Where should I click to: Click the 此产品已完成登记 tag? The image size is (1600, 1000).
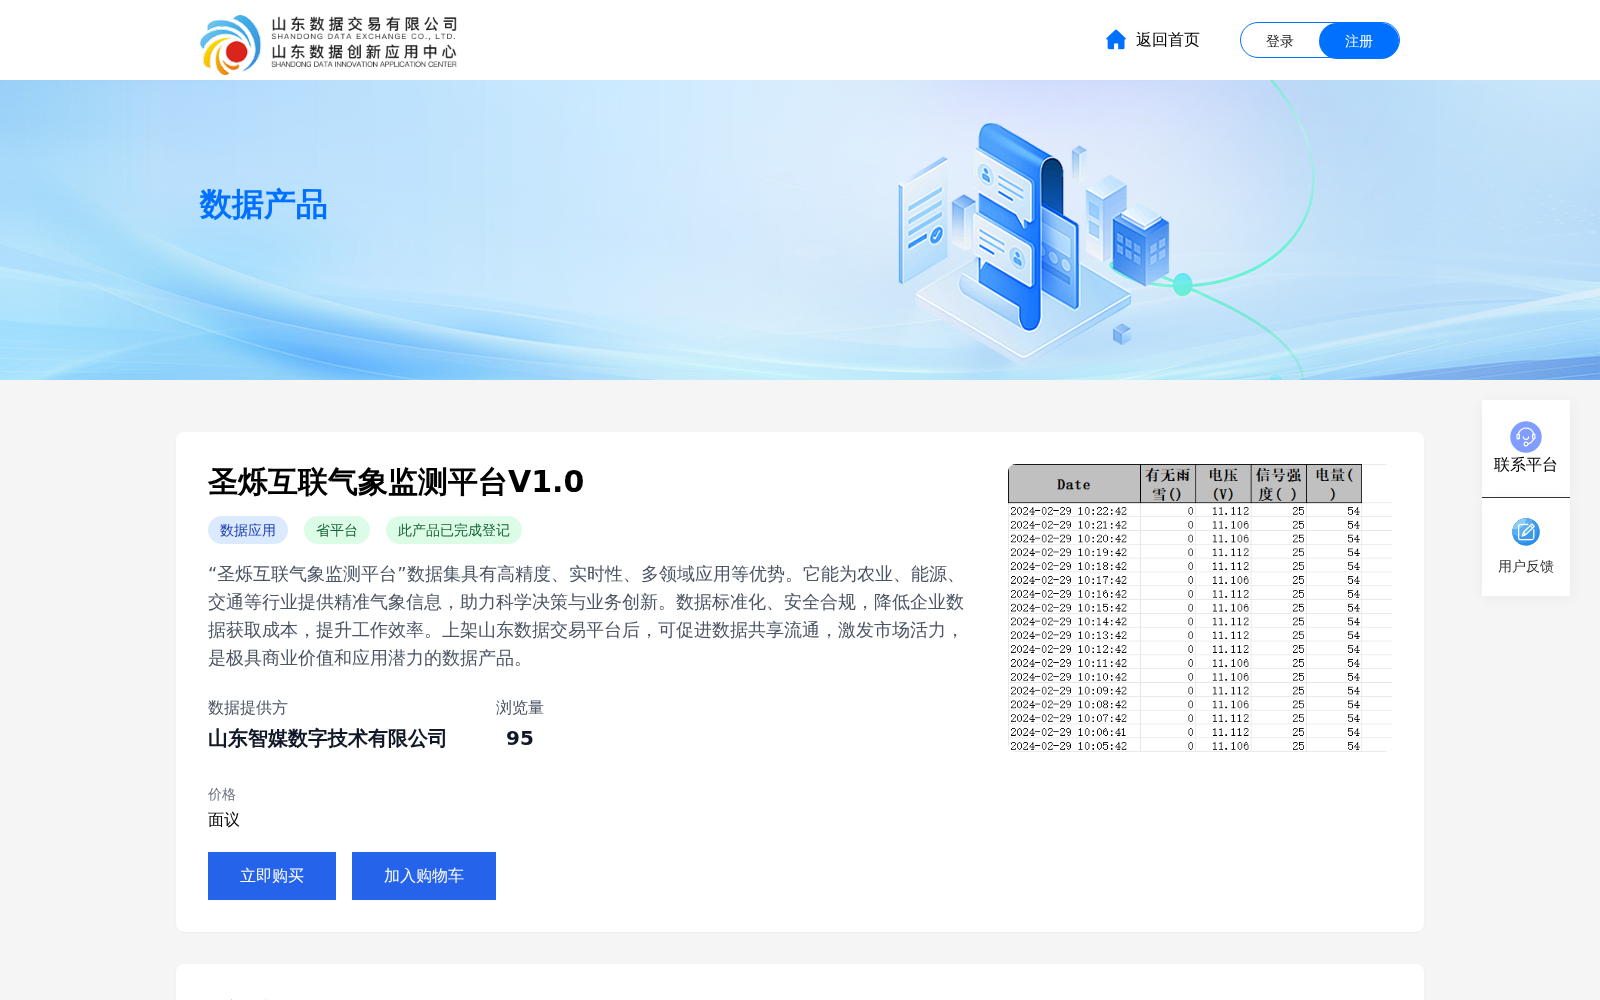pyautogui.click(x=454, y=530)
